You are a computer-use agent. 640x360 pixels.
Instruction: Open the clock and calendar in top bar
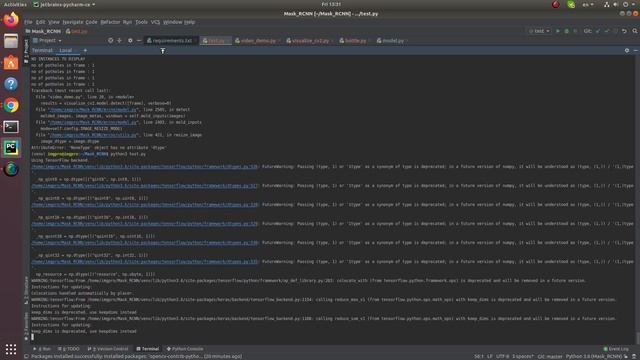[331, 4]
